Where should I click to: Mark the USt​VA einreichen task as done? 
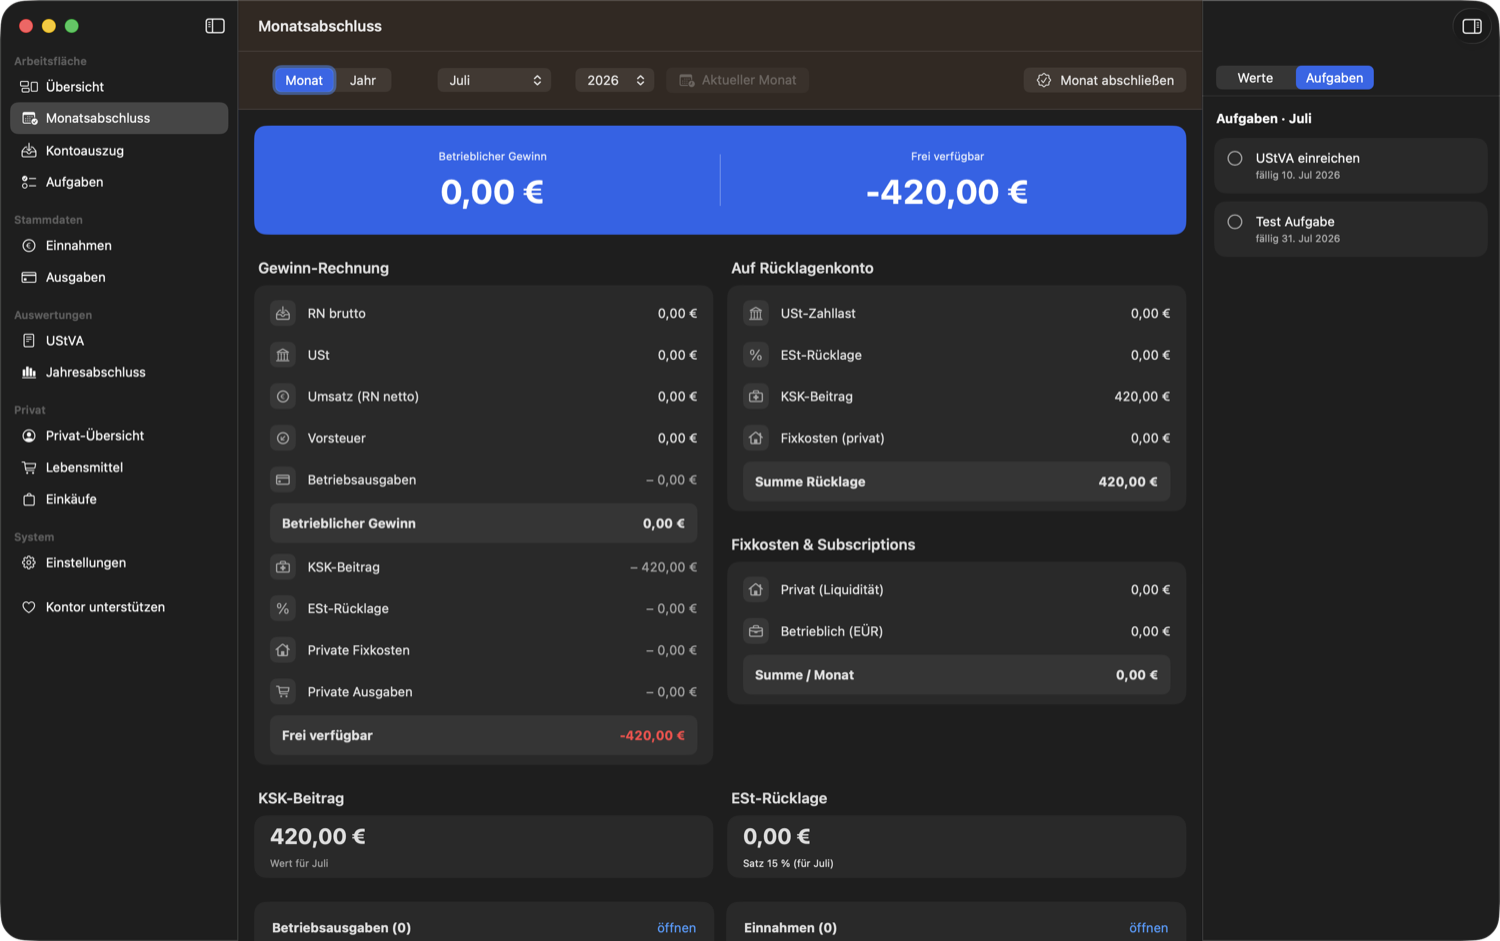click(1235, 158)
